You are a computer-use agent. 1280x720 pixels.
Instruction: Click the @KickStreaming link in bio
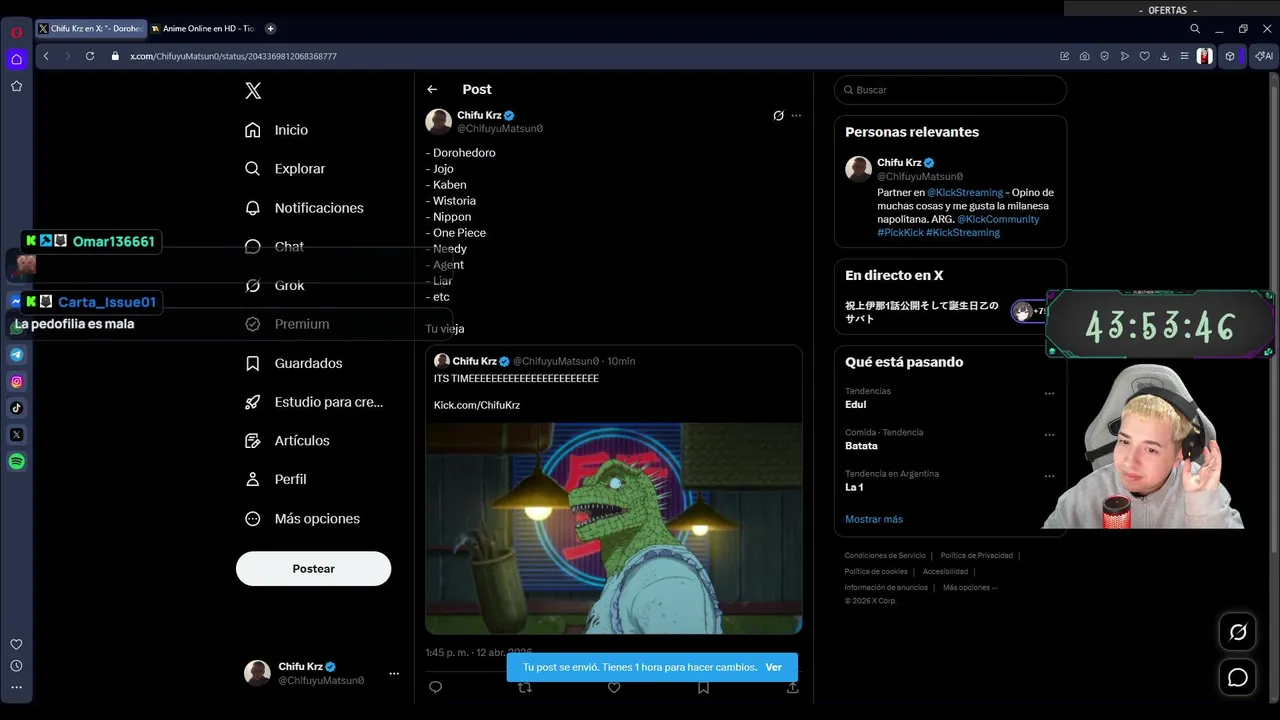[965, 192]
